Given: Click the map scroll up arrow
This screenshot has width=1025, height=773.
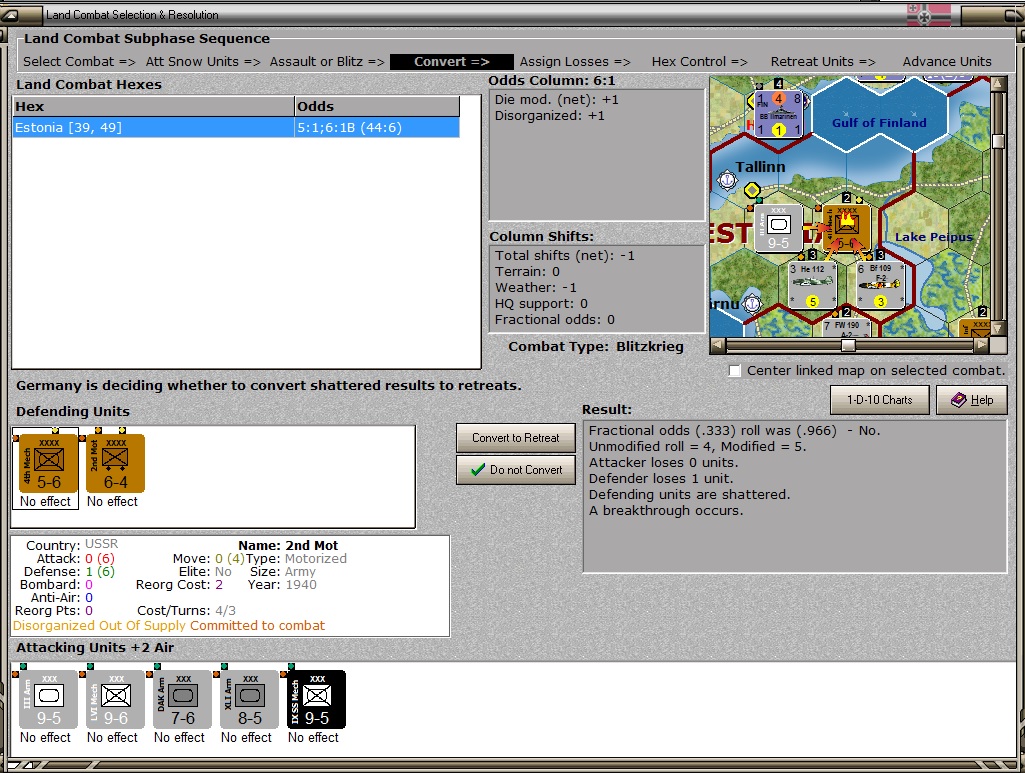Looking at the screenshot, I should coord(998,84).
